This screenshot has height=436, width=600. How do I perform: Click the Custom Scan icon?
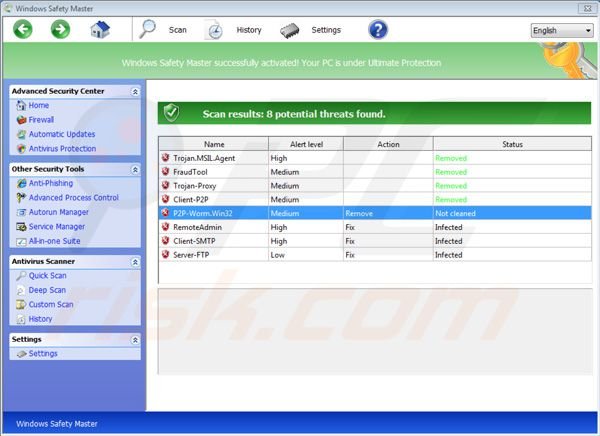21,305
